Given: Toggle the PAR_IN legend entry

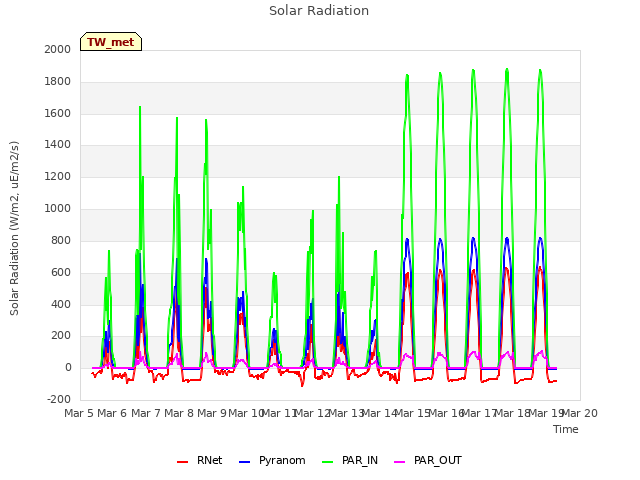Looking at the screenshot, I should [x=350, y=461].
